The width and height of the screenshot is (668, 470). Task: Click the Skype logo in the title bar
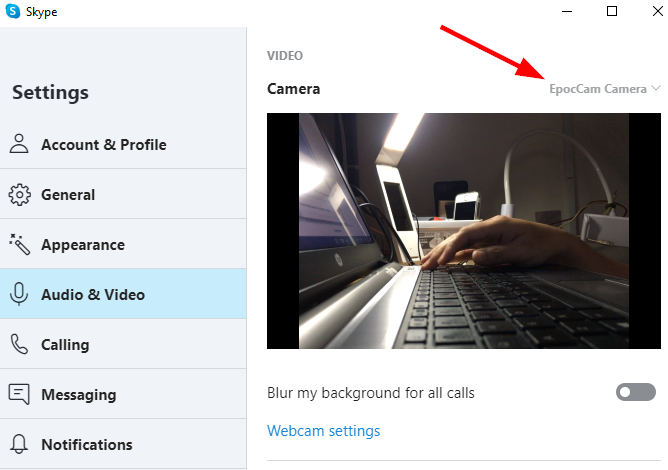14,12
